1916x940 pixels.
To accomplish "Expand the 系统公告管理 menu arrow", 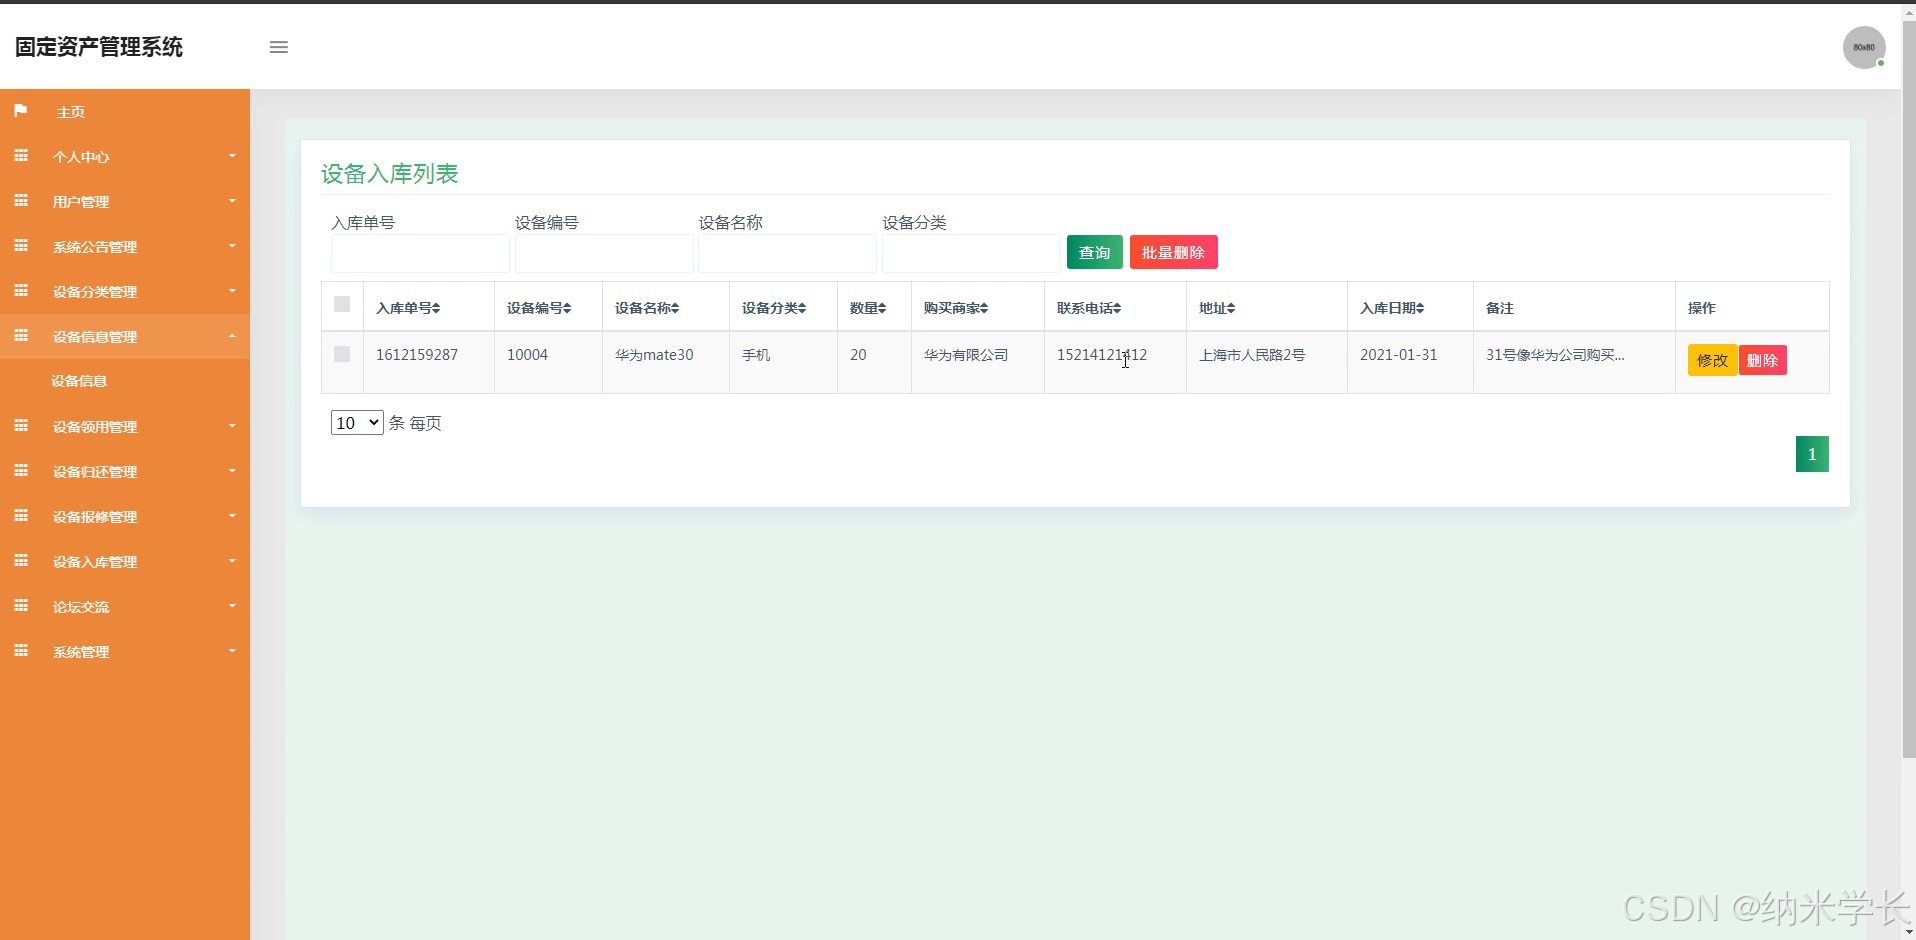I will (232, 246).
